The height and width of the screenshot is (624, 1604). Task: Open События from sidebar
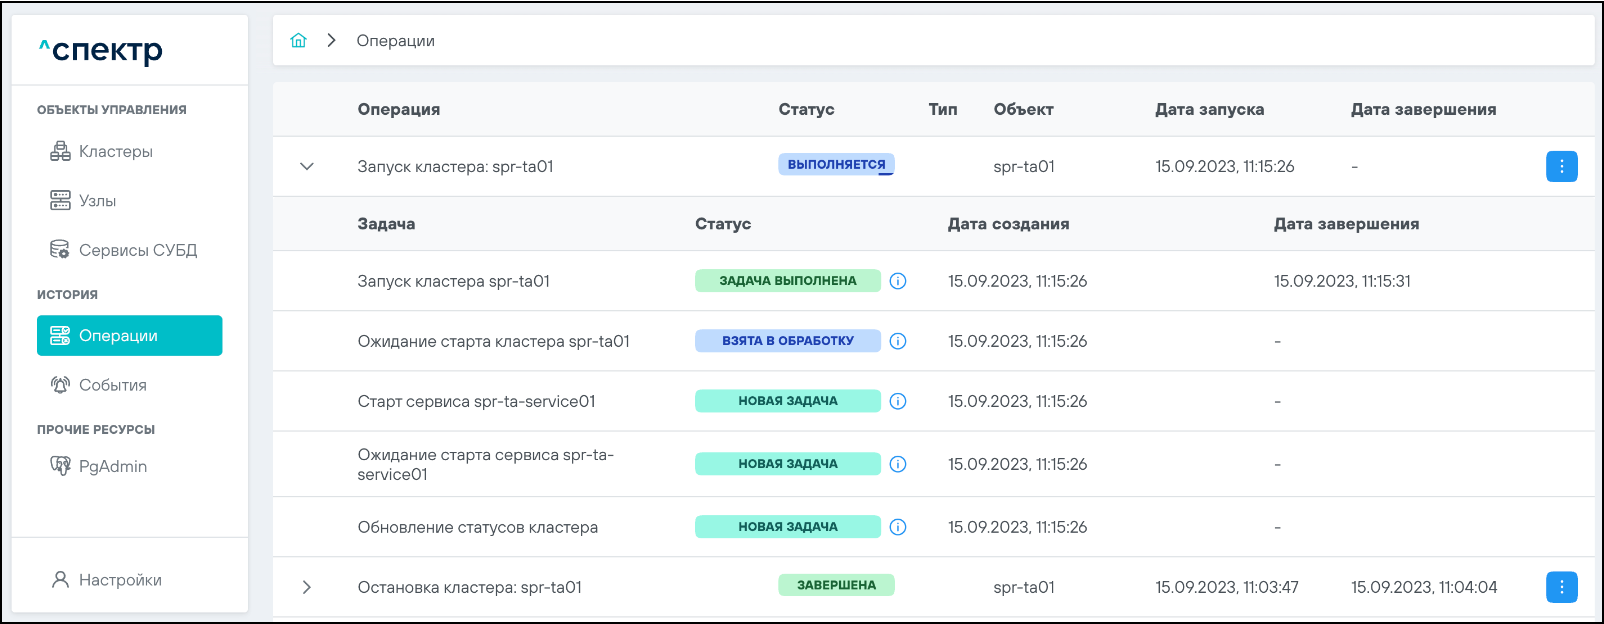coord(112,385)
